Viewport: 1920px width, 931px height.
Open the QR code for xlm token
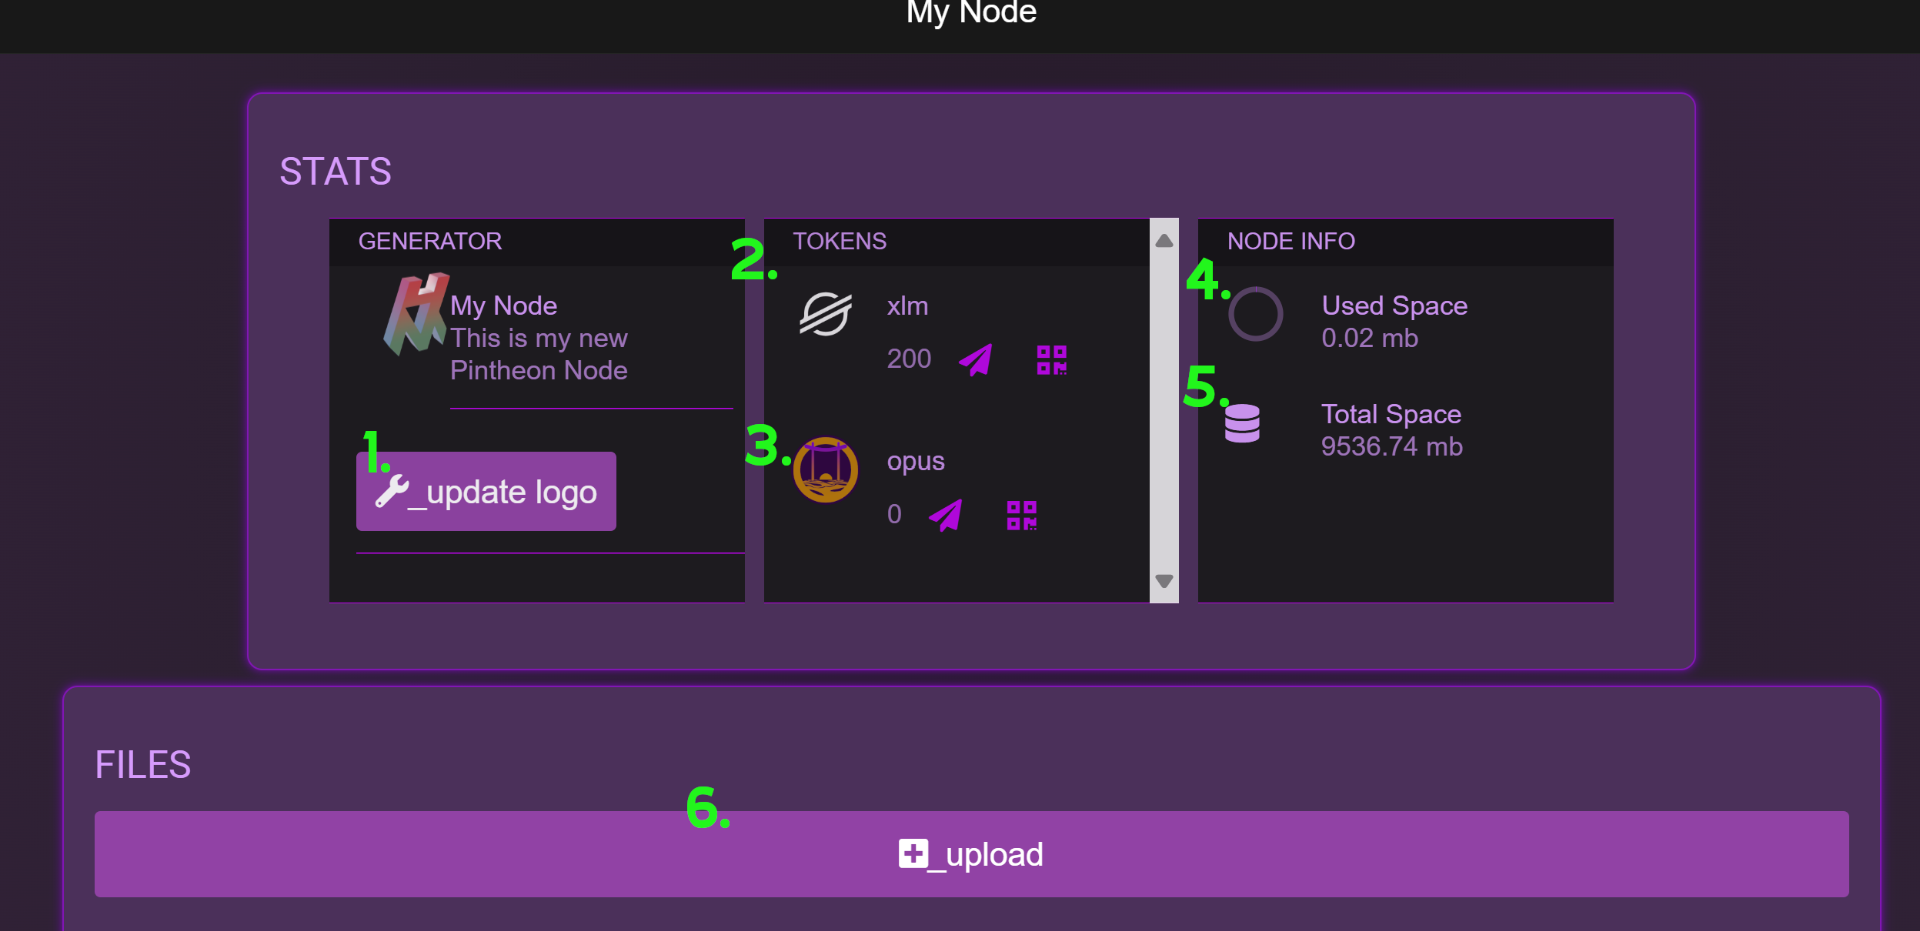1051,360
